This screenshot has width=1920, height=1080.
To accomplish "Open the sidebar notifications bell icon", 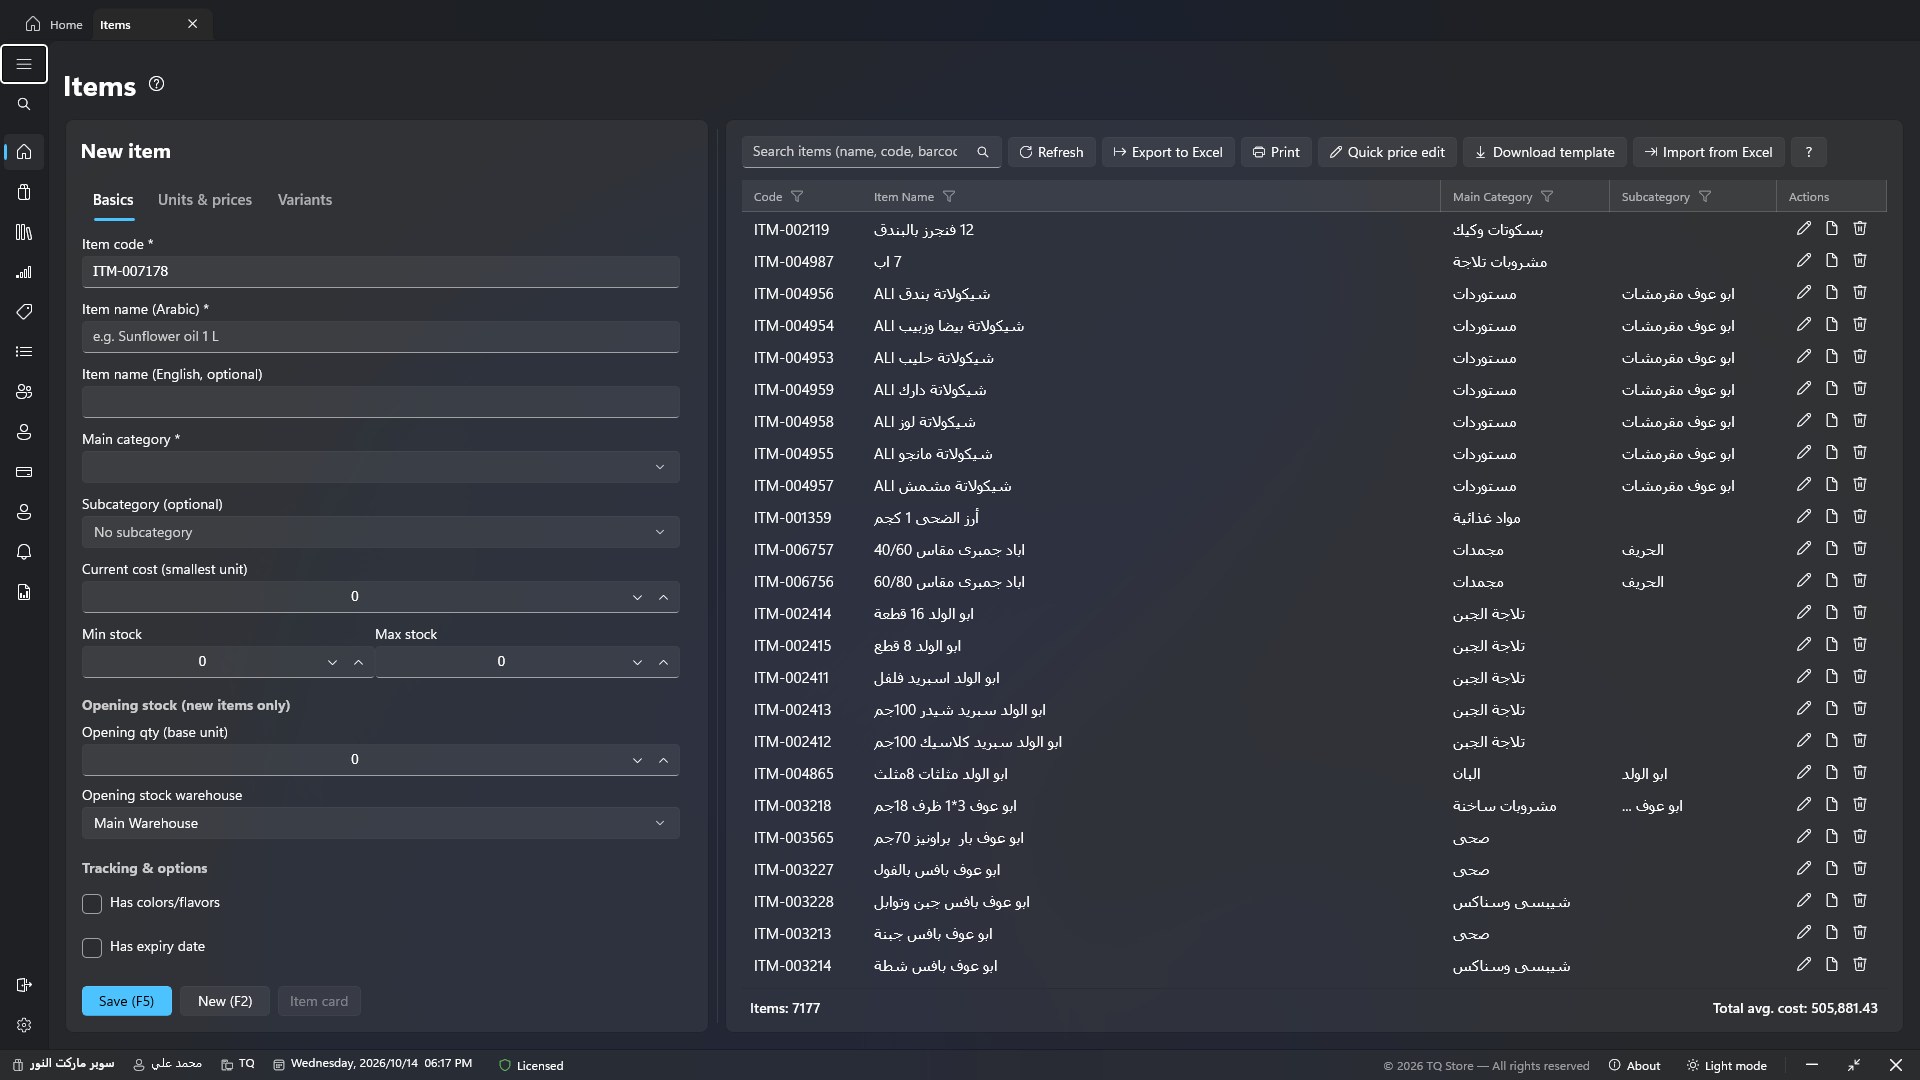I will tap(24, 552).
